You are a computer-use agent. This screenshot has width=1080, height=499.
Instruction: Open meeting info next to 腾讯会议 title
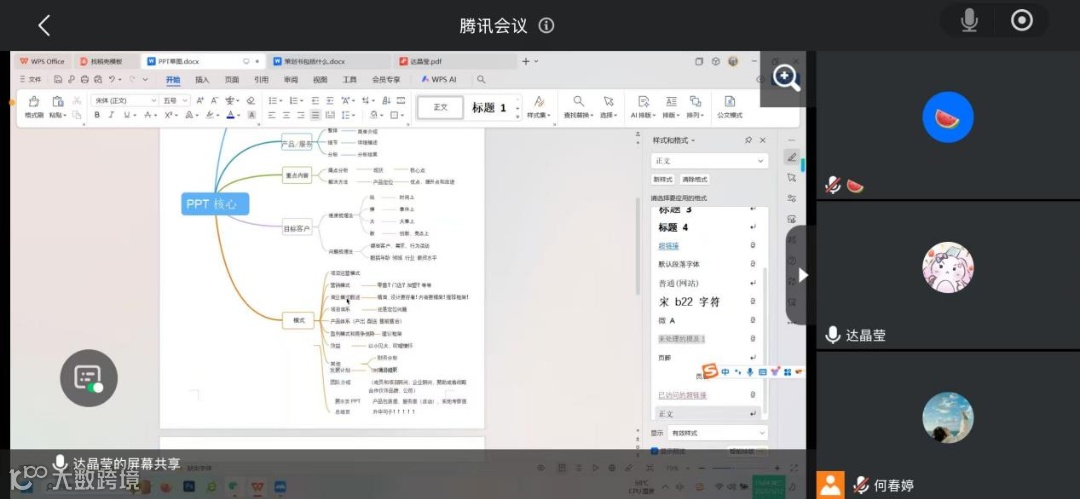pyautogui.click(x=546, y=26)
